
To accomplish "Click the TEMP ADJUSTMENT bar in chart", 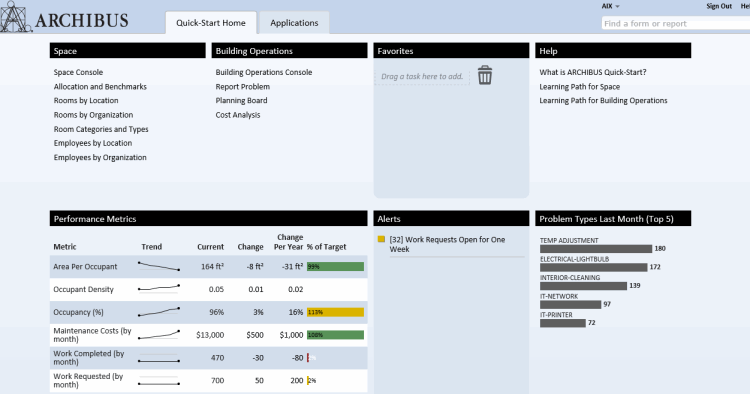I will 596,249.
